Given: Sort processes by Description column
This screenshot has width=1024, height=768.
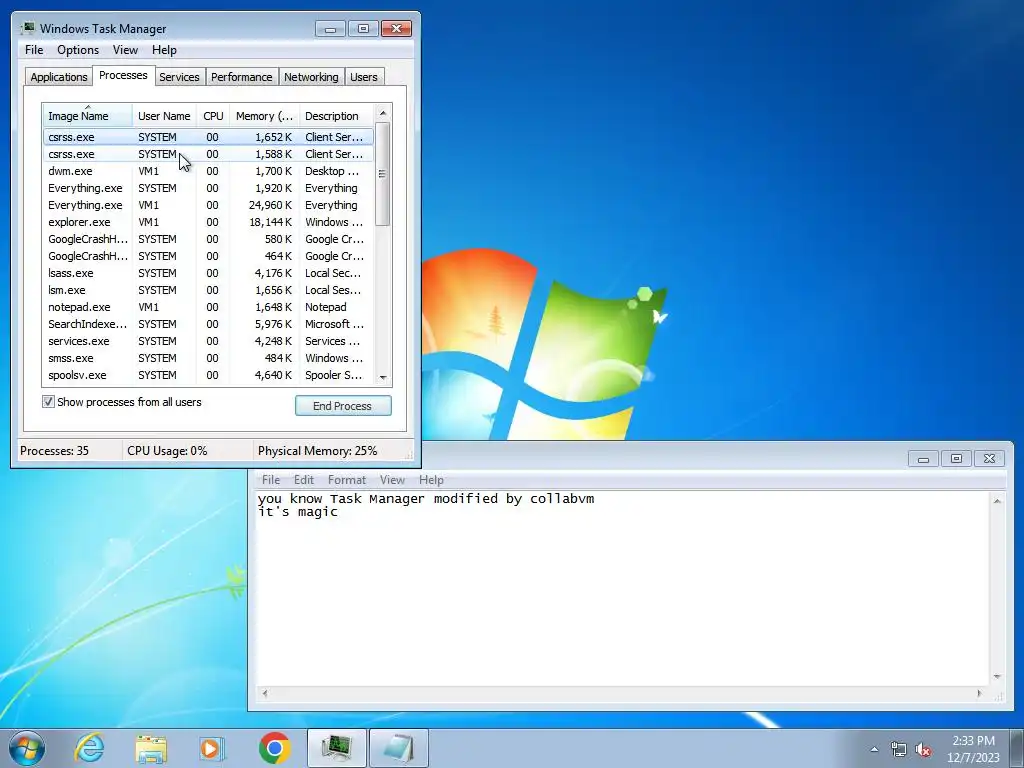Looking at the screenshot, I should (336, 116).
